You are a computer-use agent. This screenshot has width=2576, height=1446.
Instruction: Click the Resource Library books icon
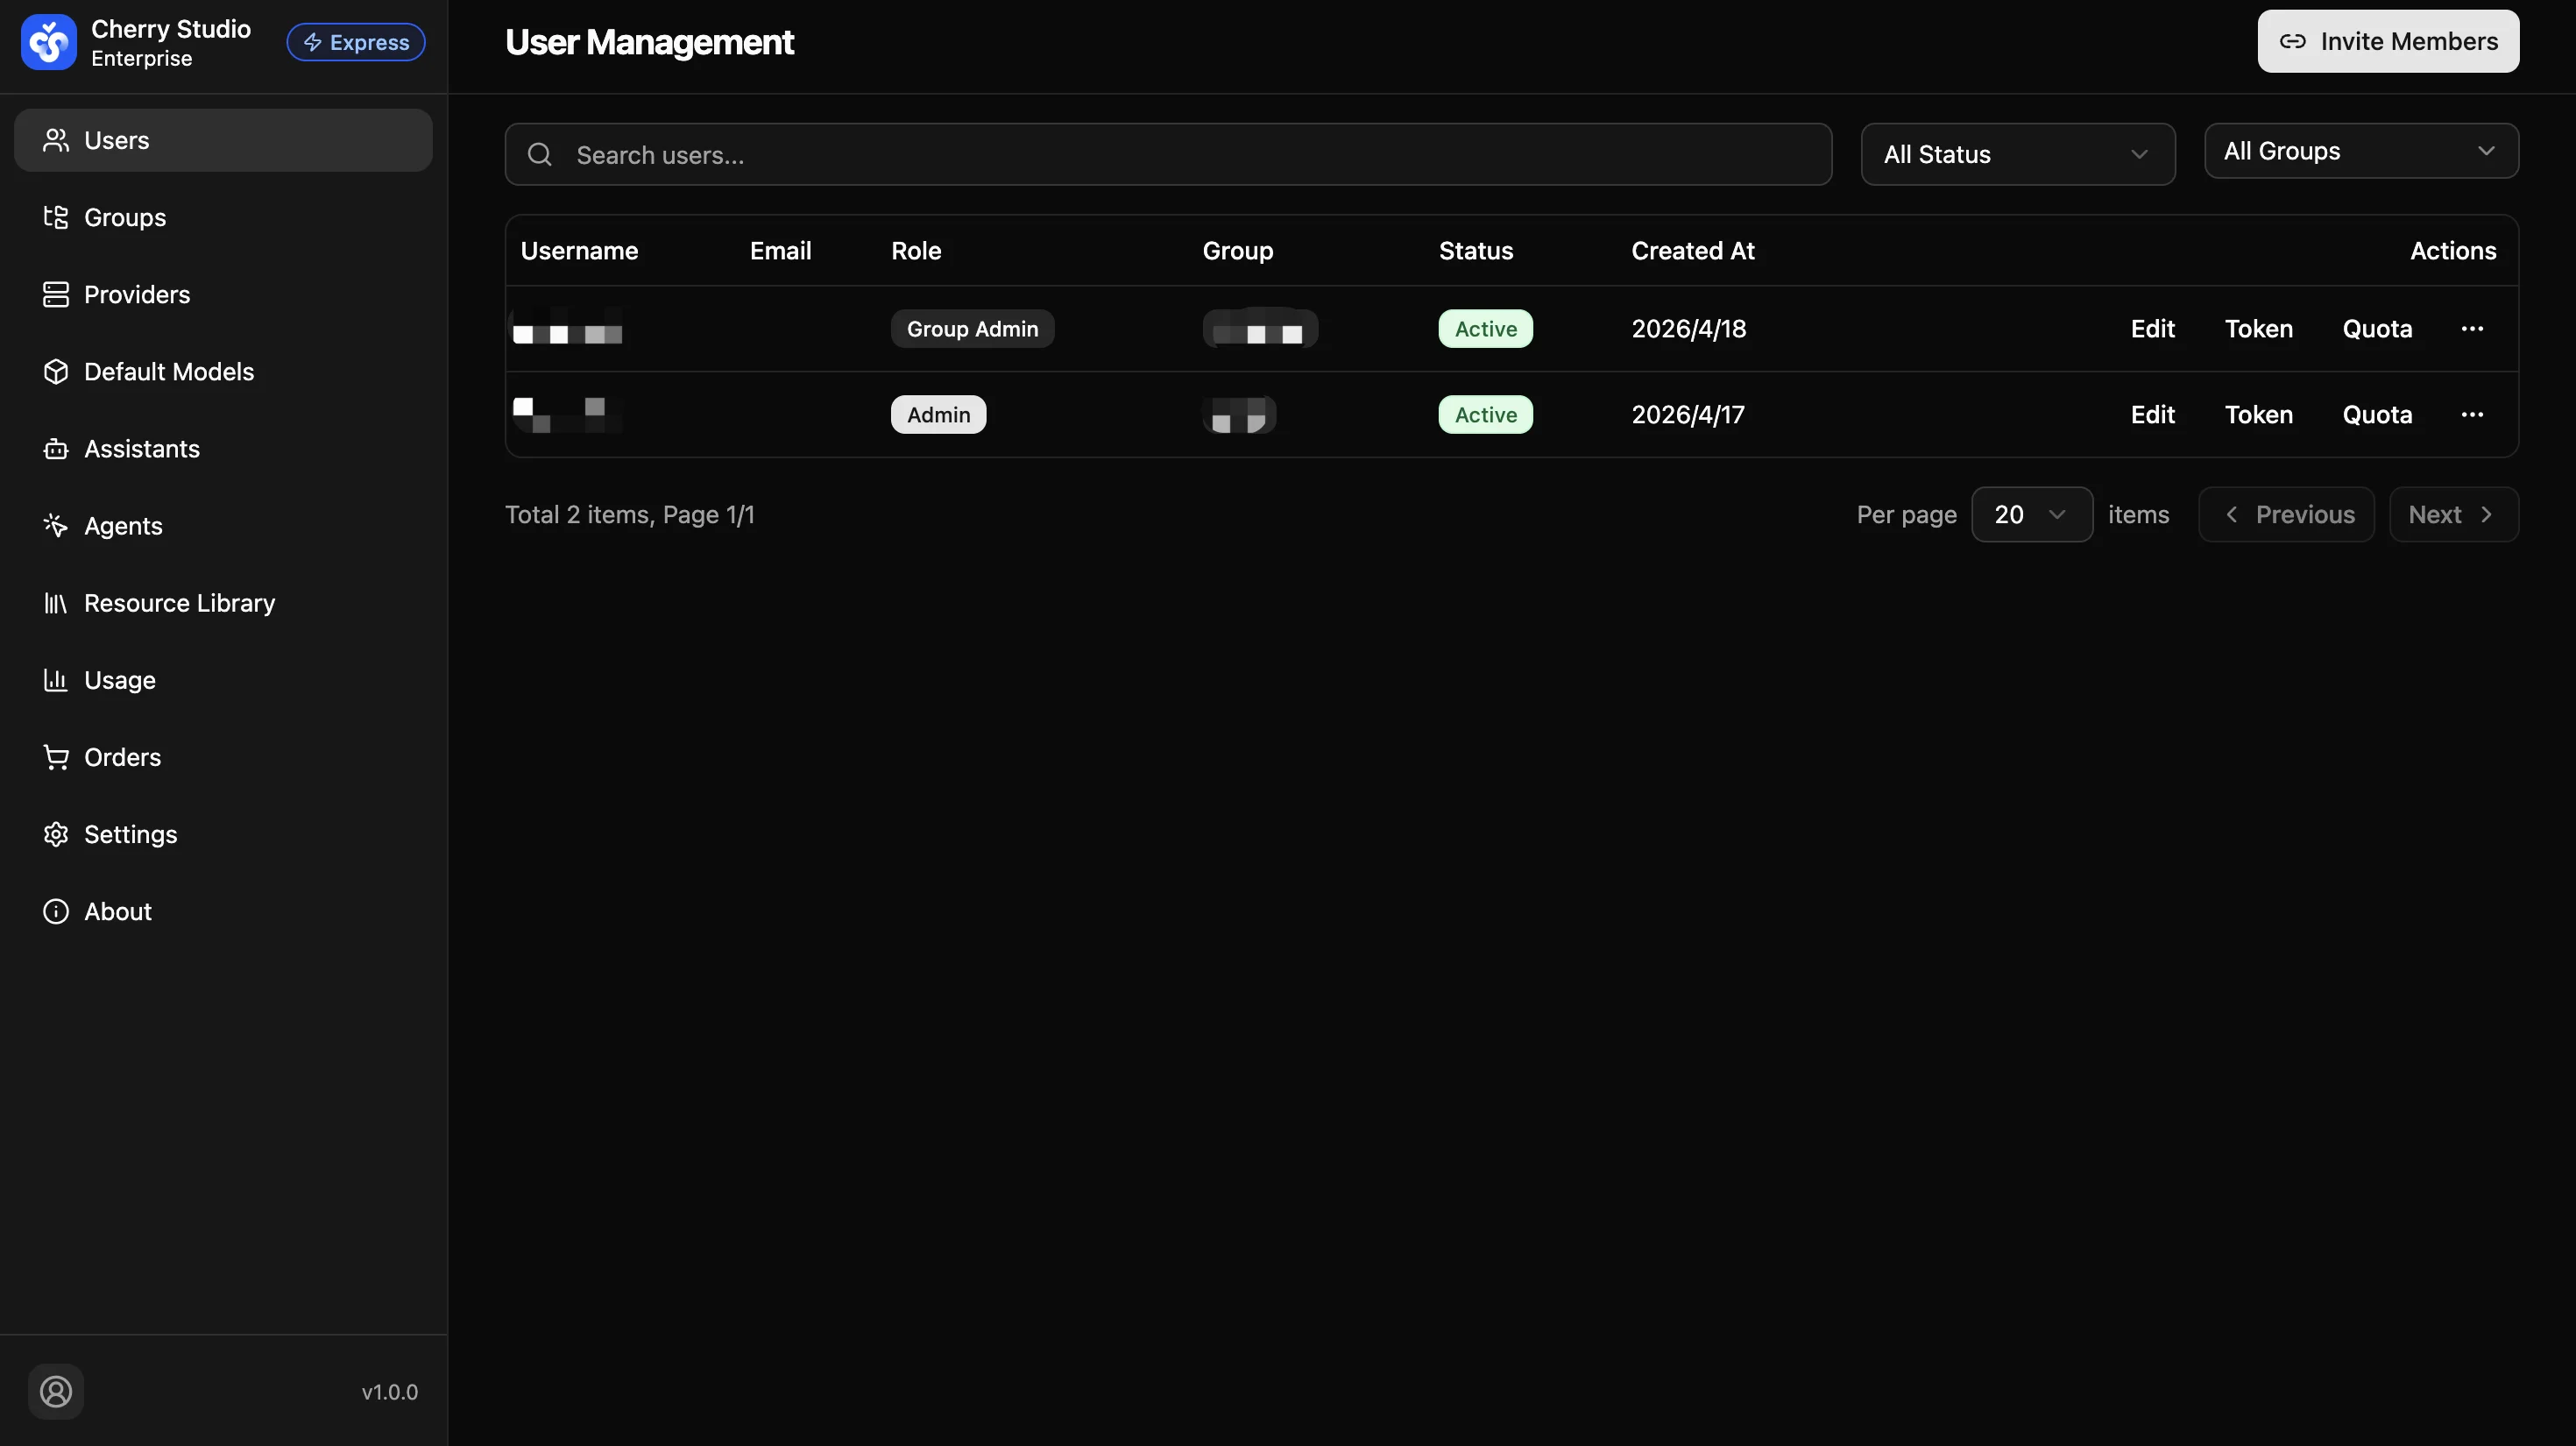[x=56, y=603]
